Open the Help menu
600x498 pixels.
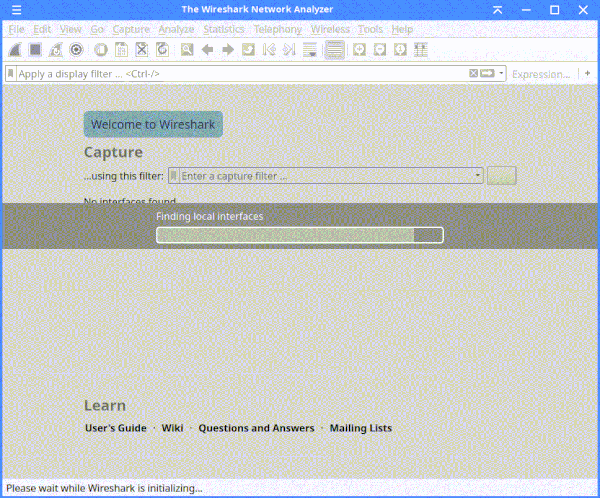tap(402, 29)
